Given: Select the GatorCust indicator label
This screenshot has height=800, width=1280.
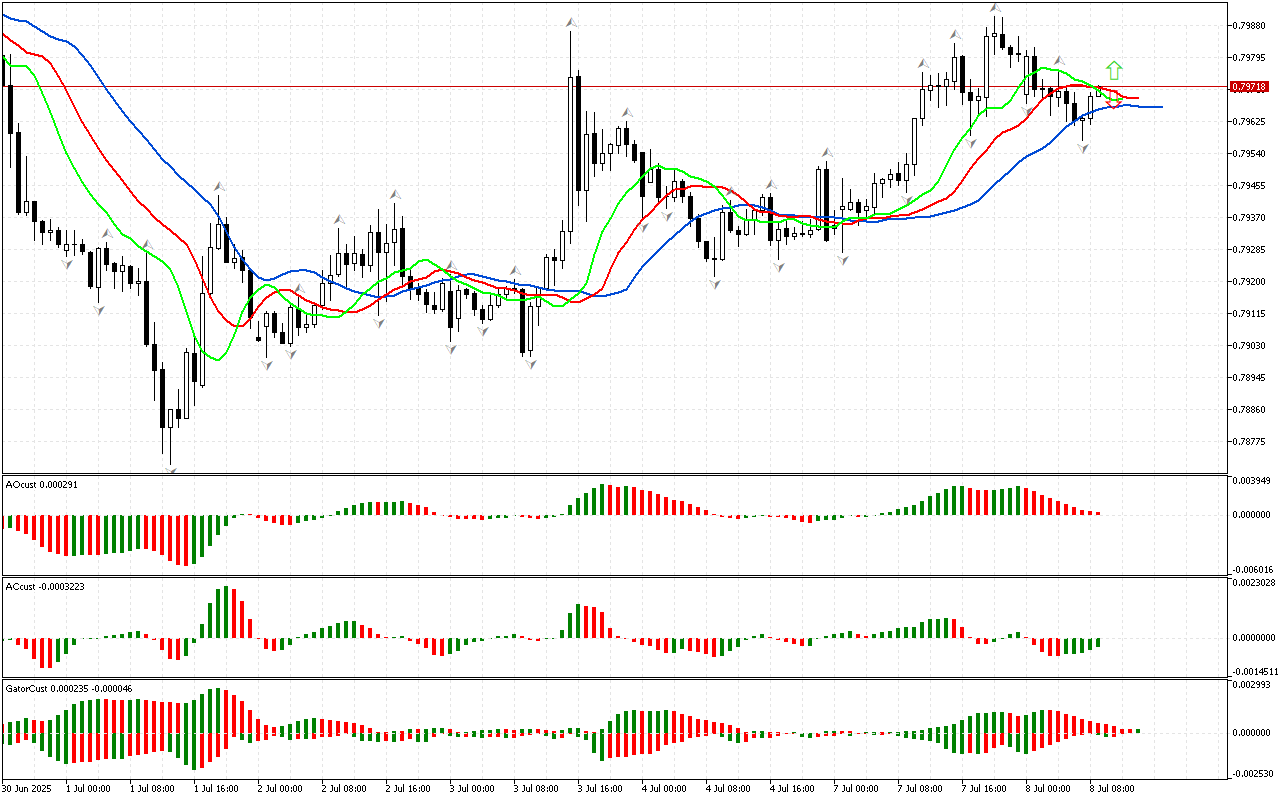Looking at the screenshot, I should click(69, 688).
